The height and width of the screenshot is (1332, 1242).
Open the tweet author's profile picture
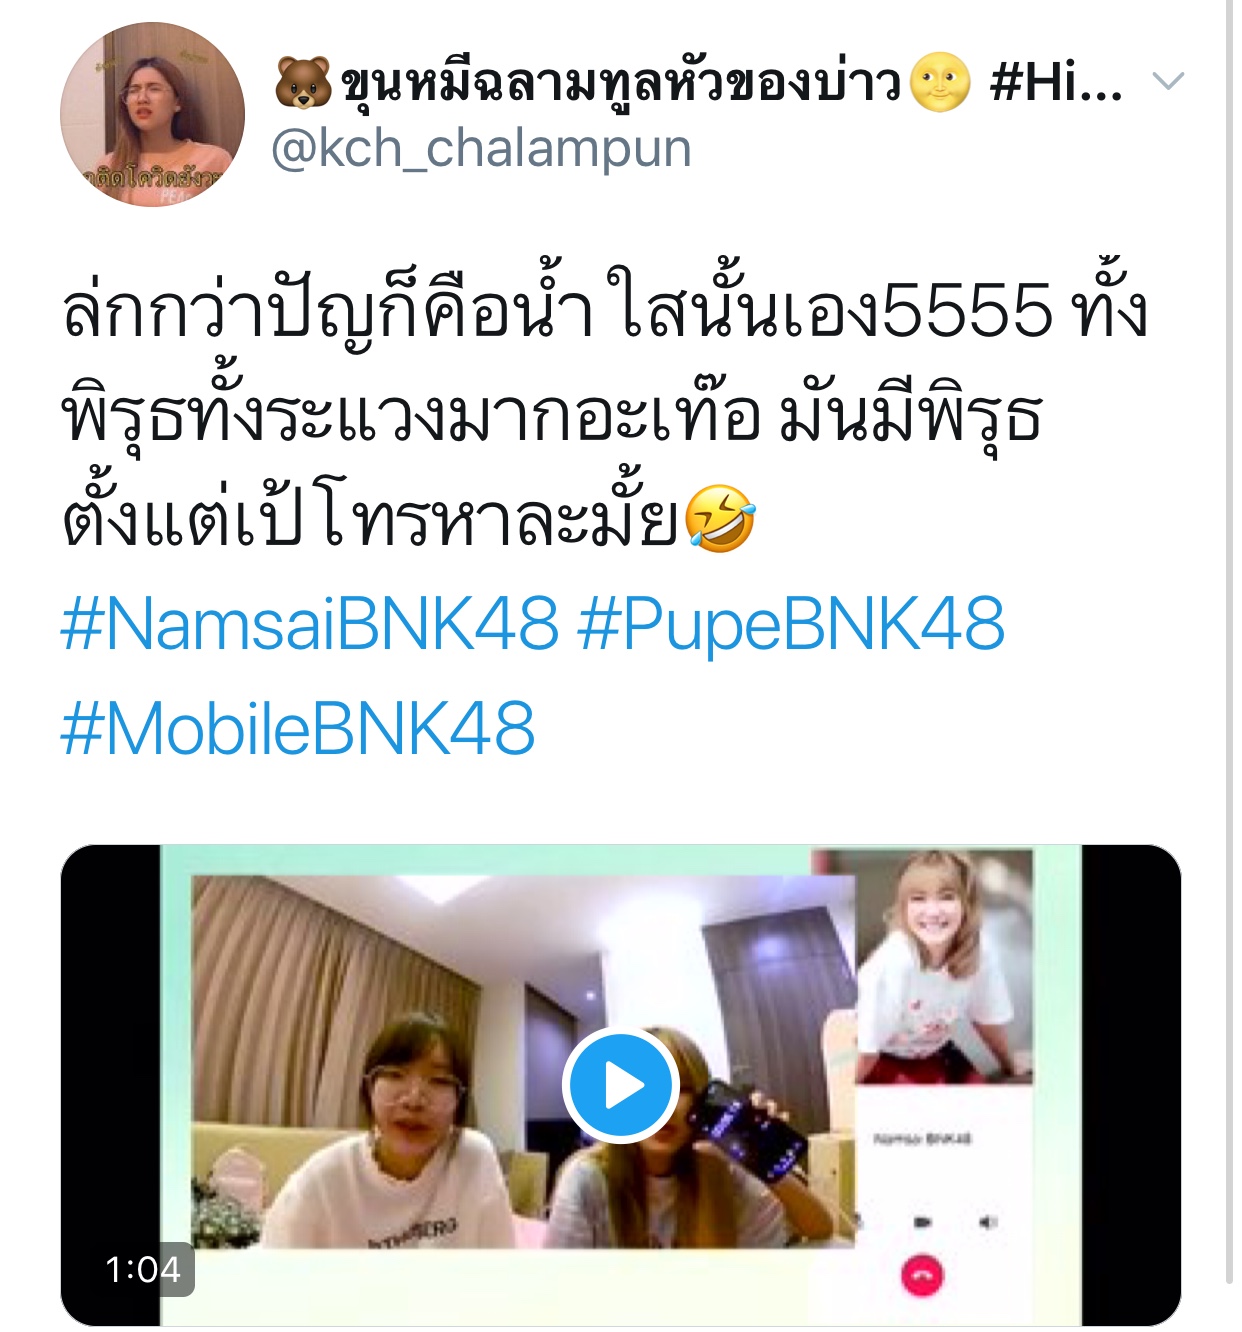tap(152, 114)
